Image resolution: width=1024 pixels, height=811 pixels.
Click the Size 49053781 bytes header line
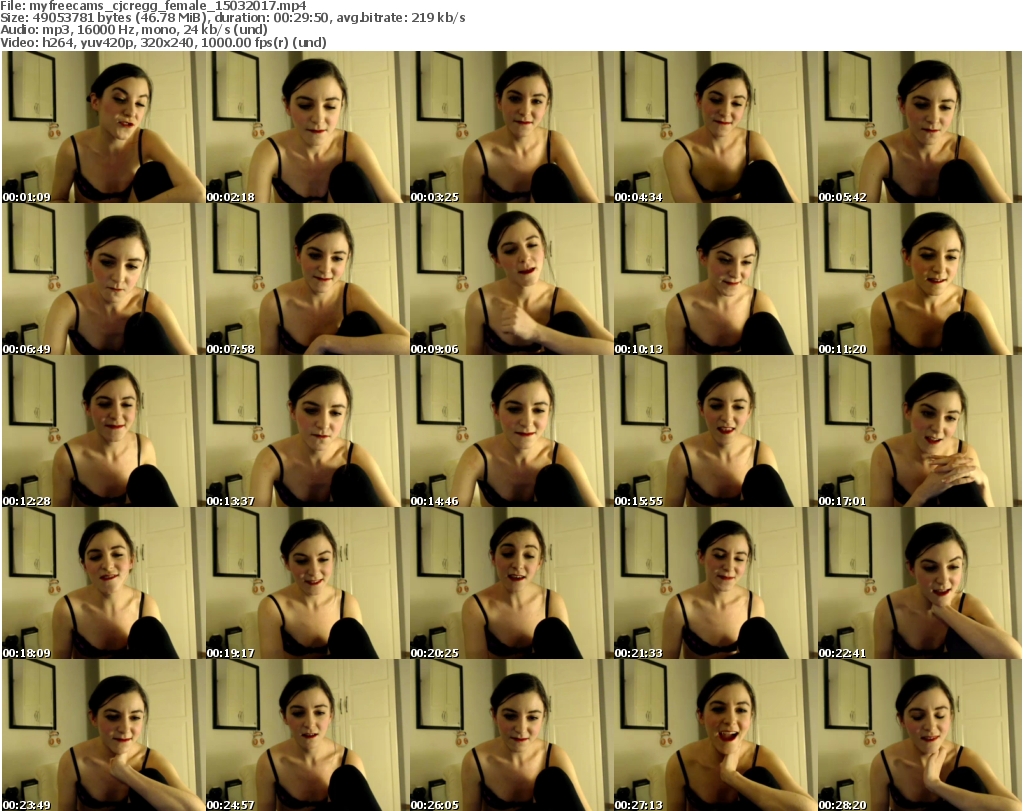(x=232, y=18)
